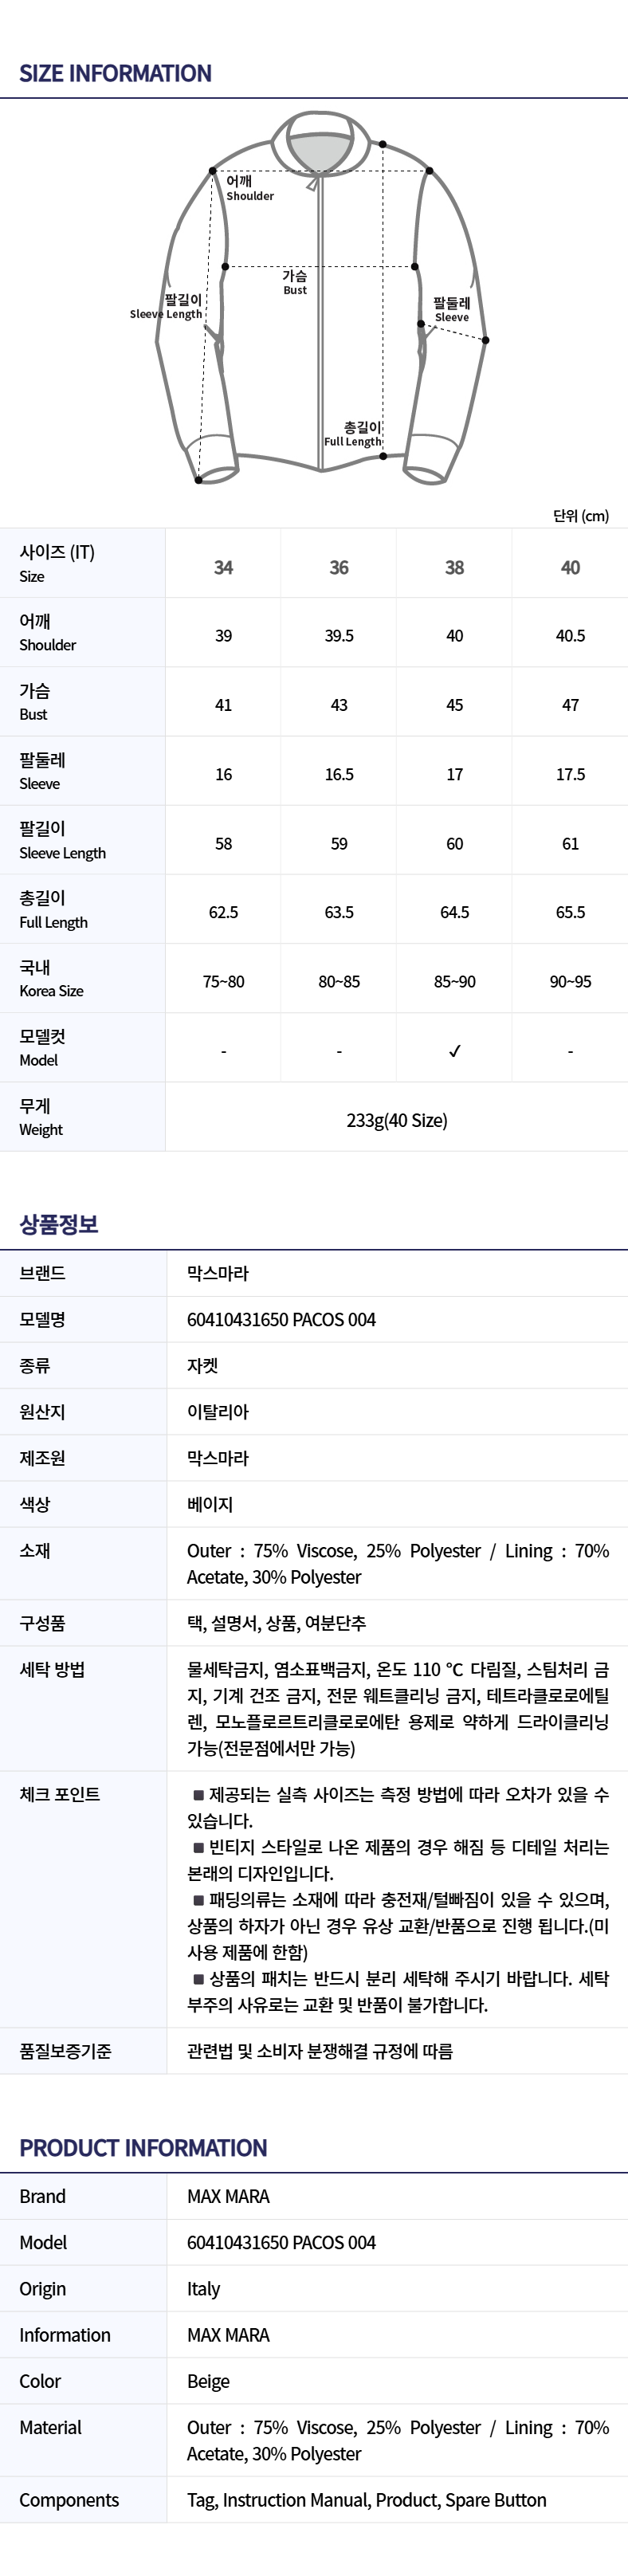The image size is (628, 2576).
Task: Select the size 34 column header
Action: tap(223, 567)
